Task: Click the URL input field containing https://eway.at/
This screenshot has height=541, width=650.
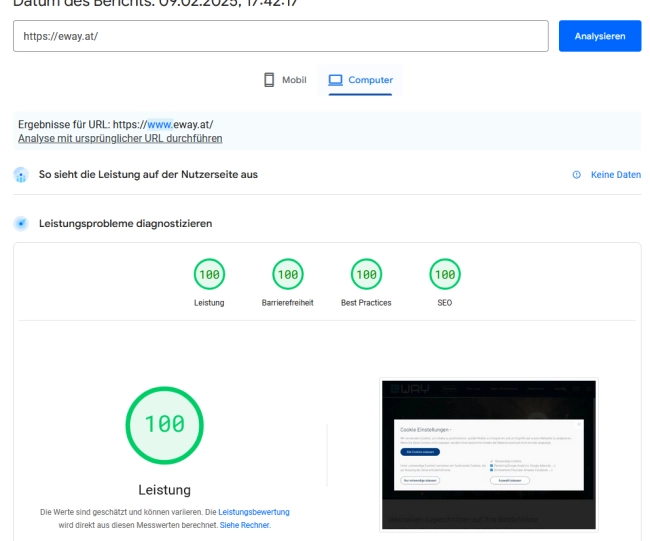Action: click(x=280, y=36)
